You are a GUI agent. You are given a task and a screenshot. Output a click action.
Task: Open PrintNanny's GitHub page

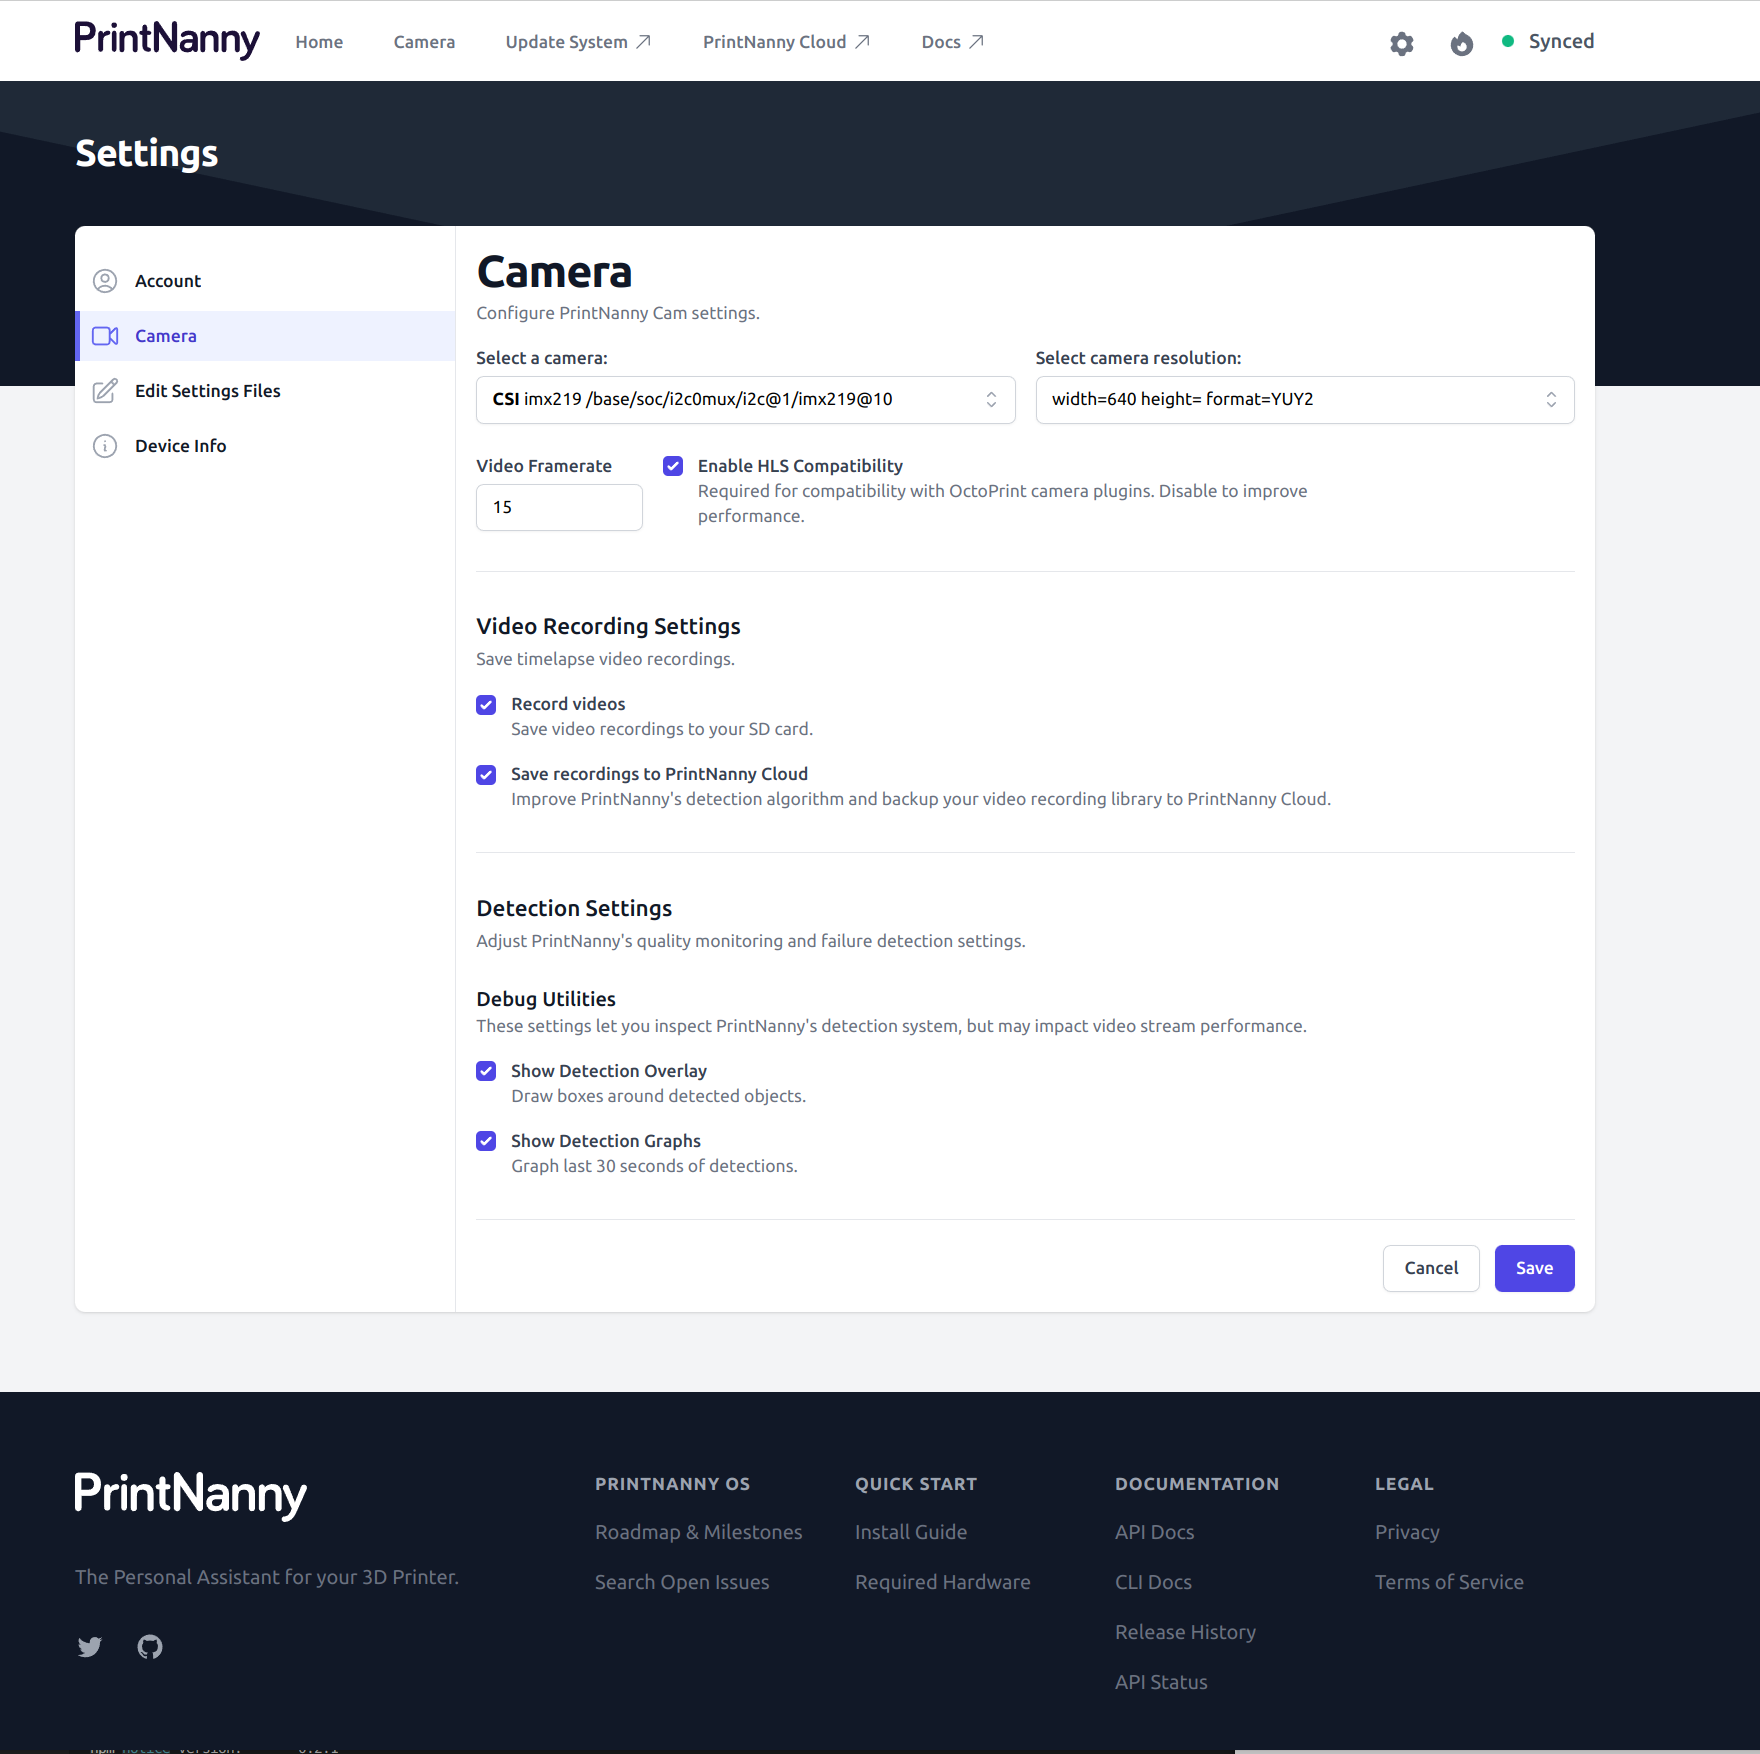pyautogui.click(x=150, y=1647)
